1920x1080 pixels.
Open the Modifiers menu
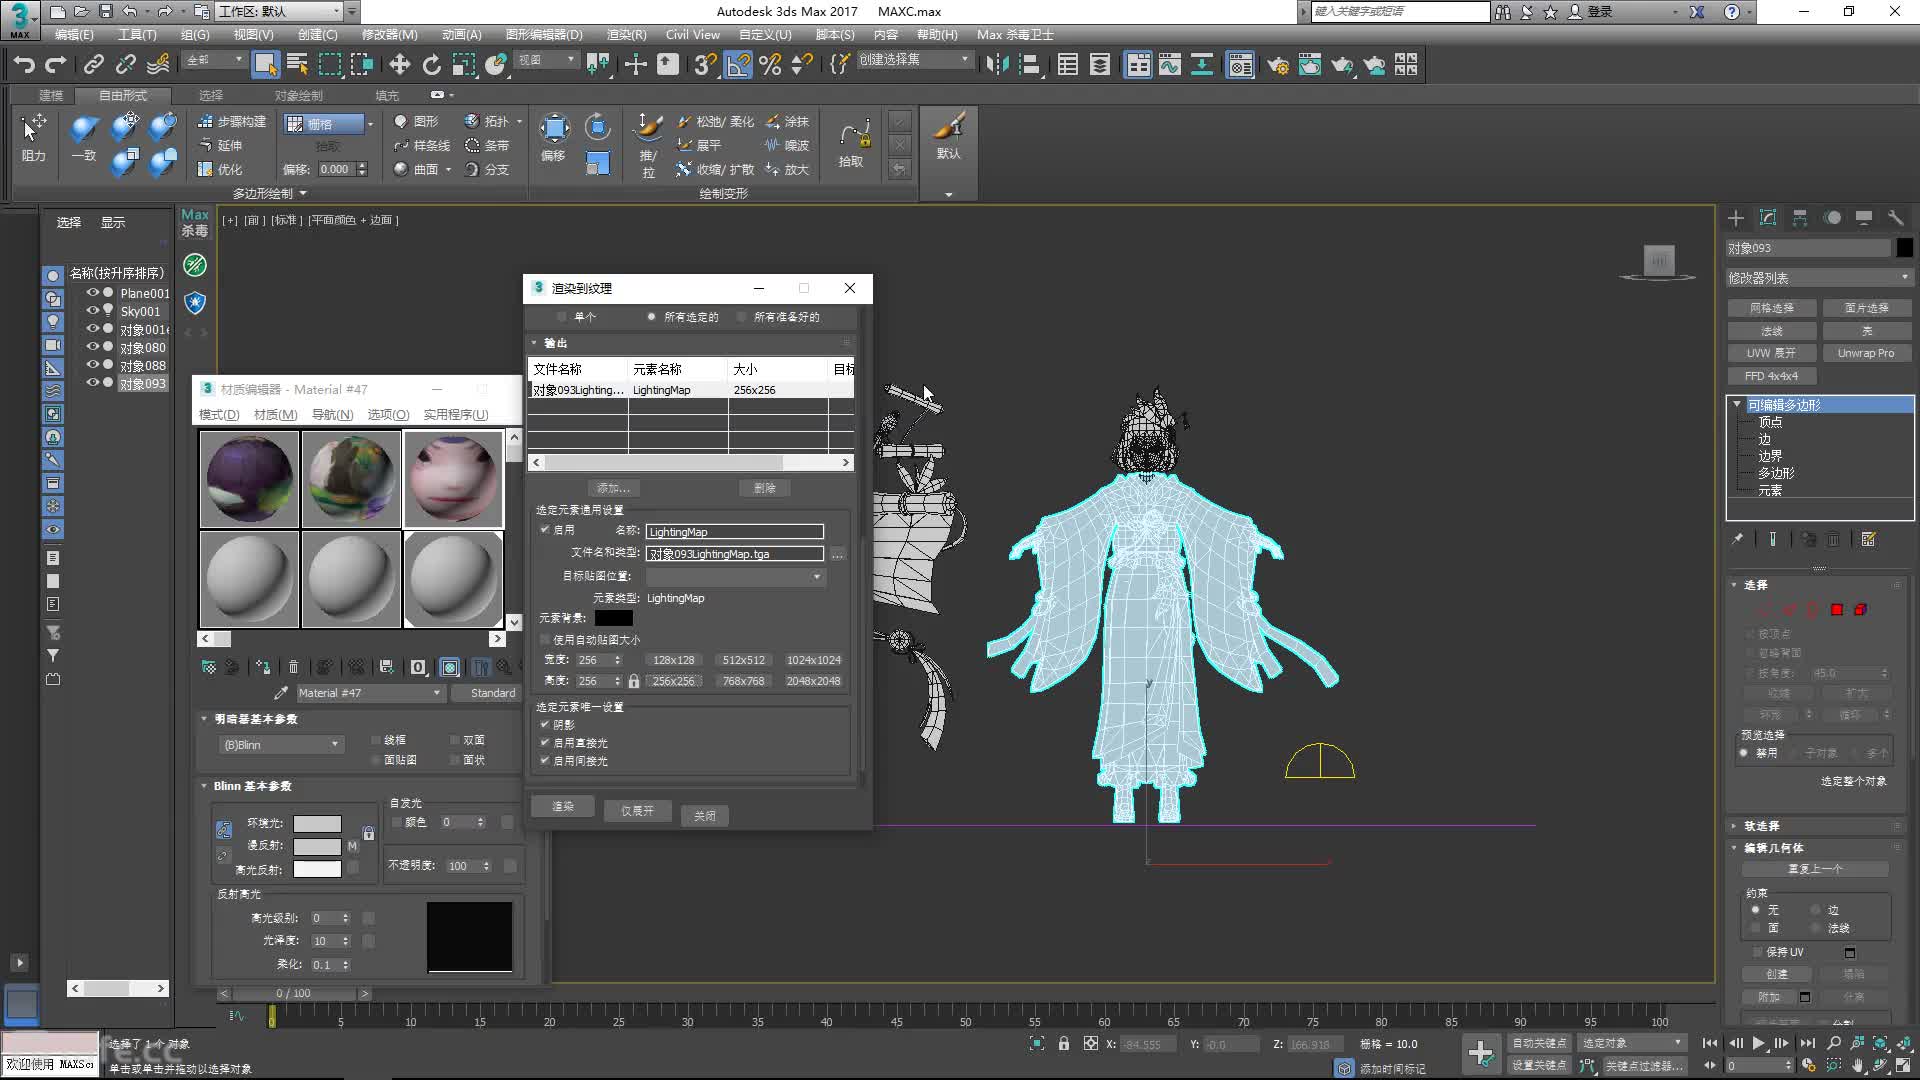point(389,34)
